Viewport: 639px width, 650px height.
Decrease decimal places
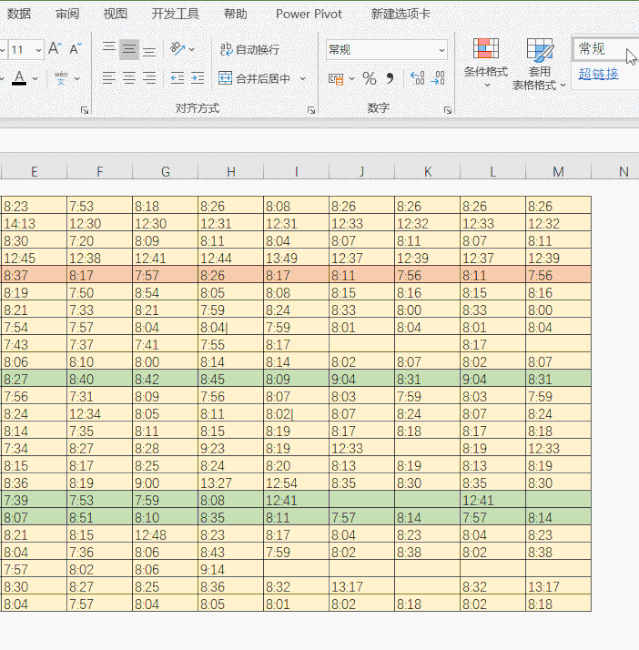pos(438,78)
